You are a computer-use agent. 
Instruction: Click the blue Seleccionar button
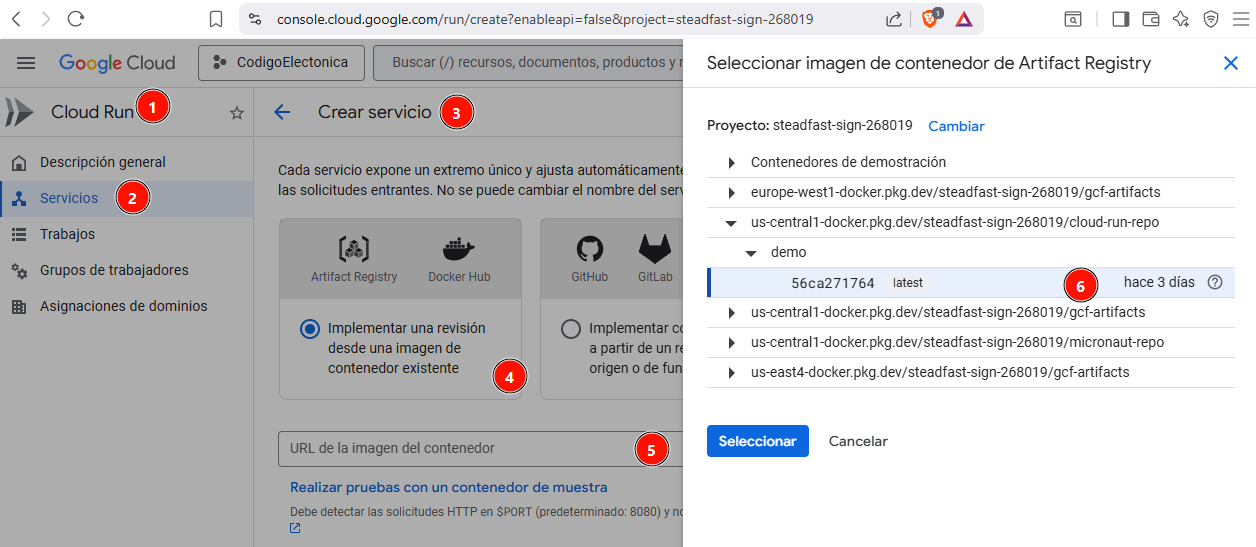pyautogui.click(x=757, y=441)
